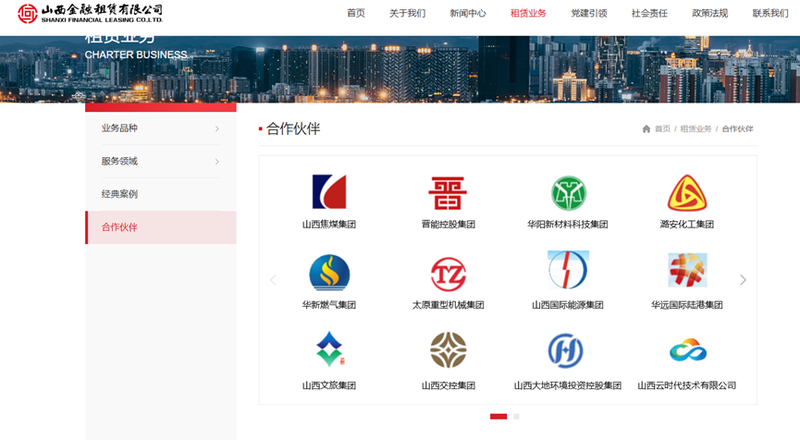
Task: Expand the 服务领域 sidebar chevron
Action: (x=217, y=162)
